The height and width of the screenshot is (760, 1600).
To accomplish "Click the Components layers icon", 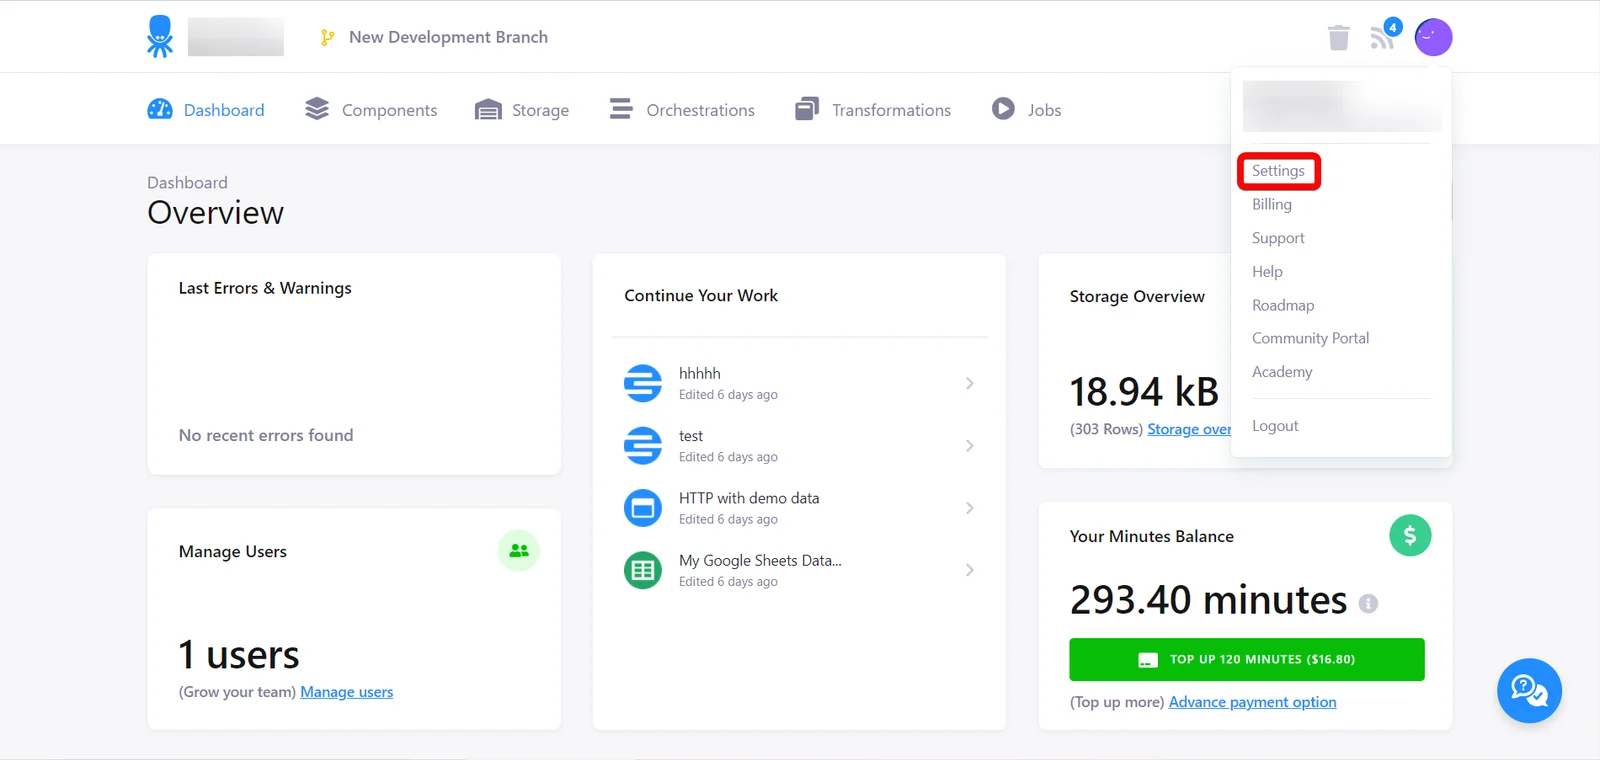I will (317, 109).
